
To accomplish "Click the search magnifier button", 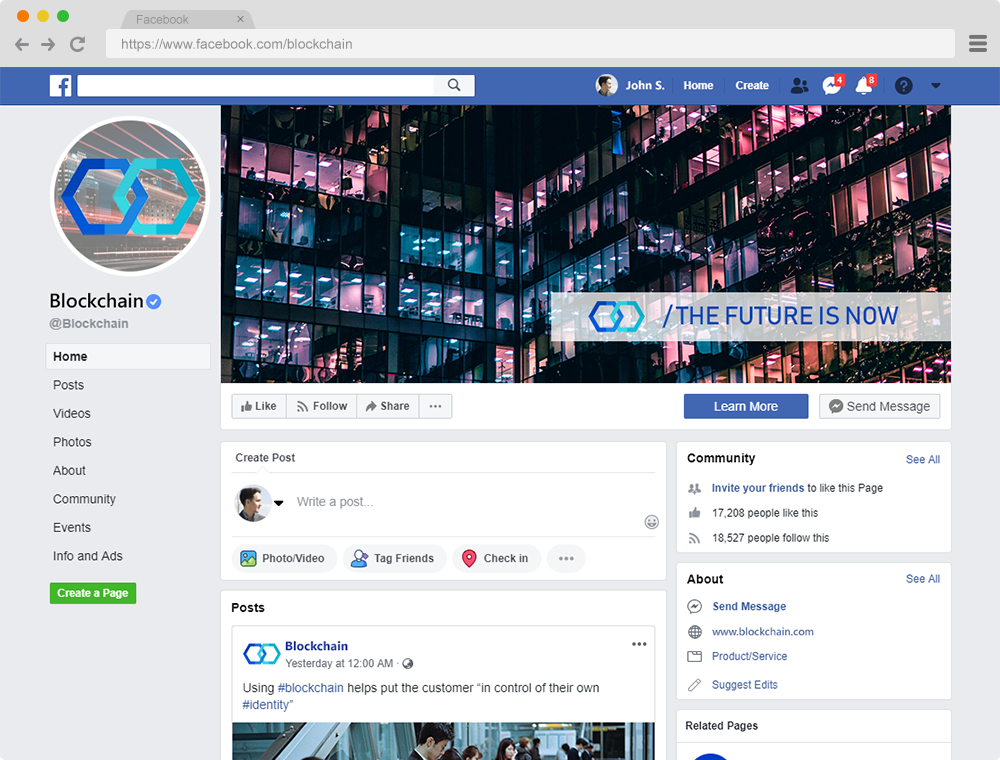I will [454, 85].
